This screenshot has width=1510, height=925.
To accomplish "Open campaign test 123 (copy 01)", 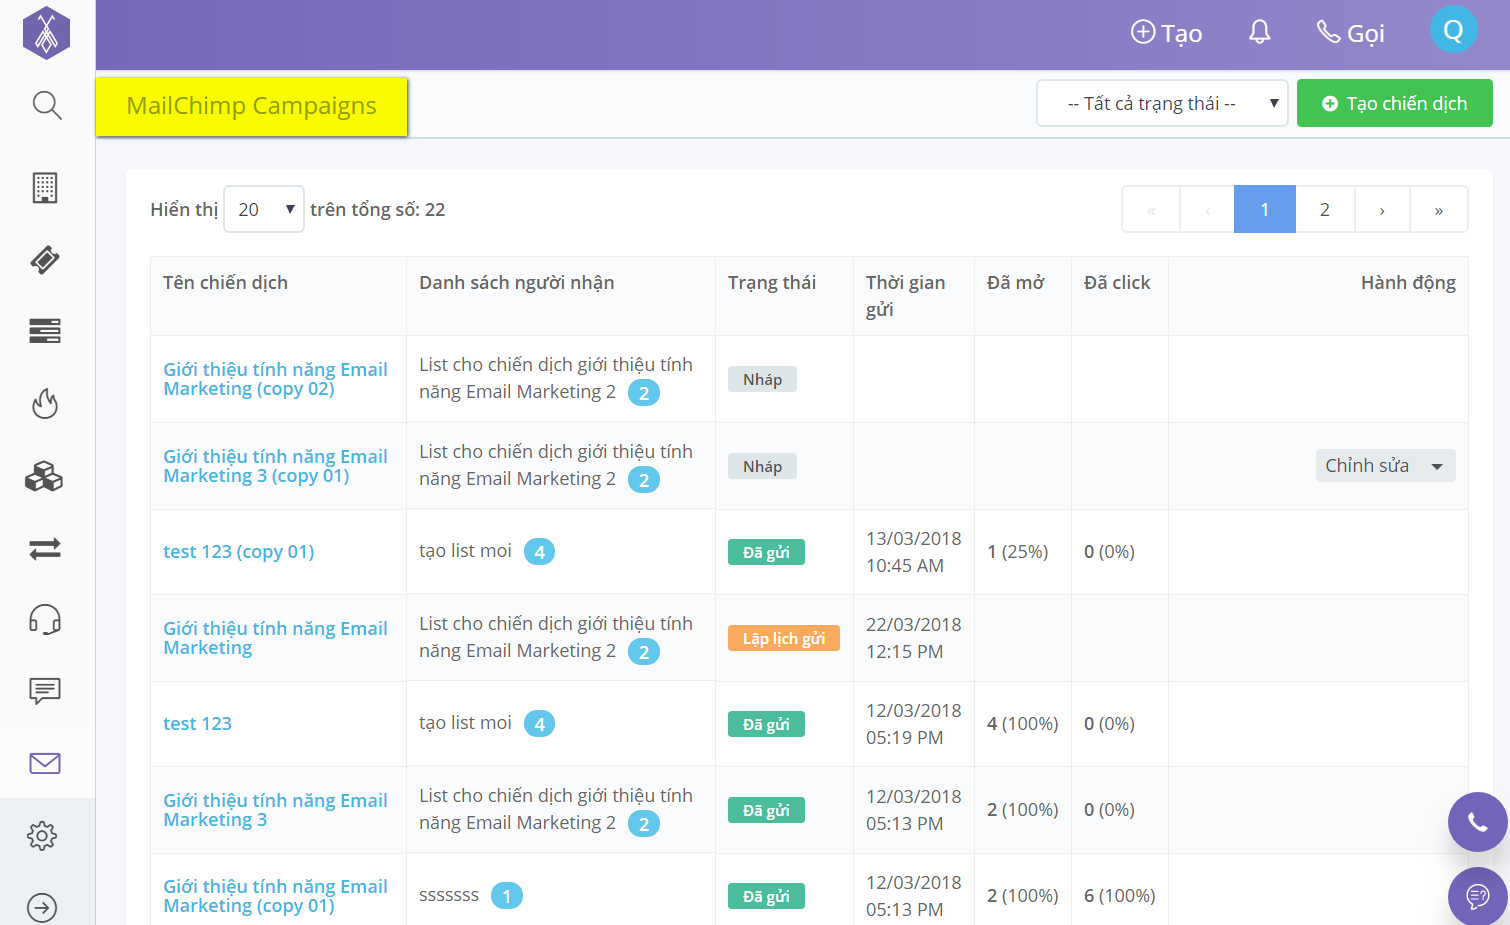I will 238,552.
